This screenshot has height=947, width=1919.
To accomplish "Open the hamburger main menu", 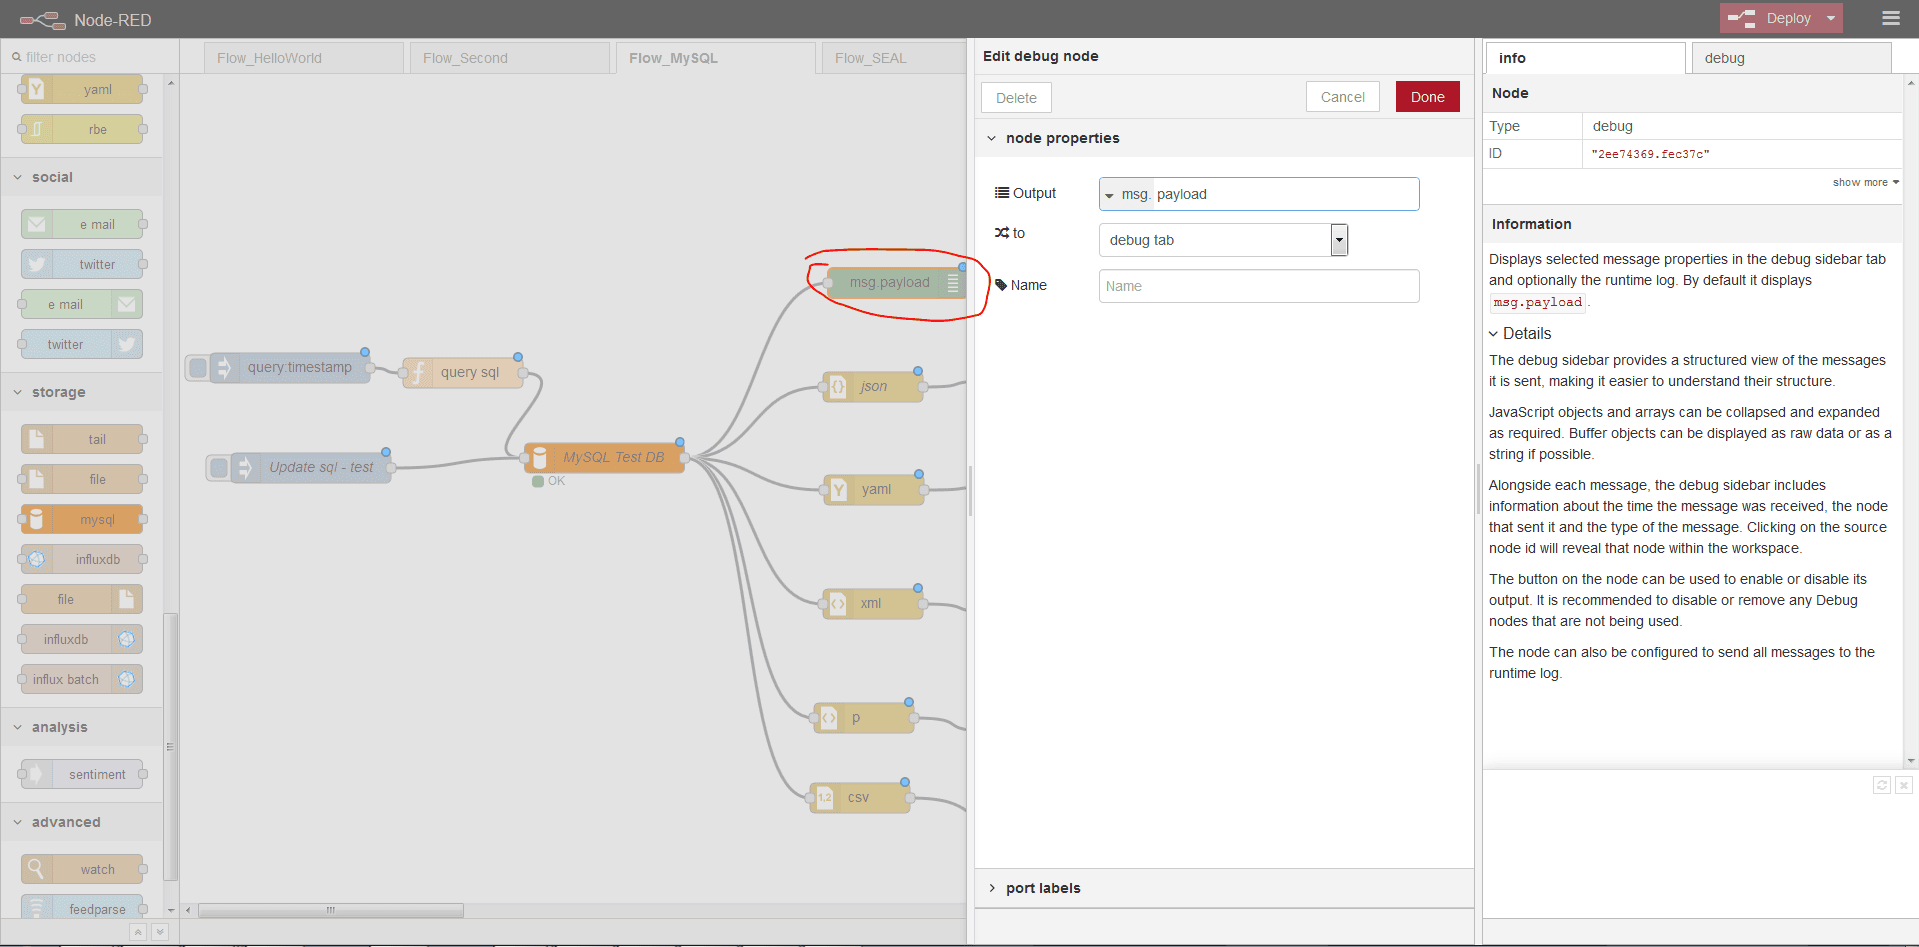I will click(1890, 18).
